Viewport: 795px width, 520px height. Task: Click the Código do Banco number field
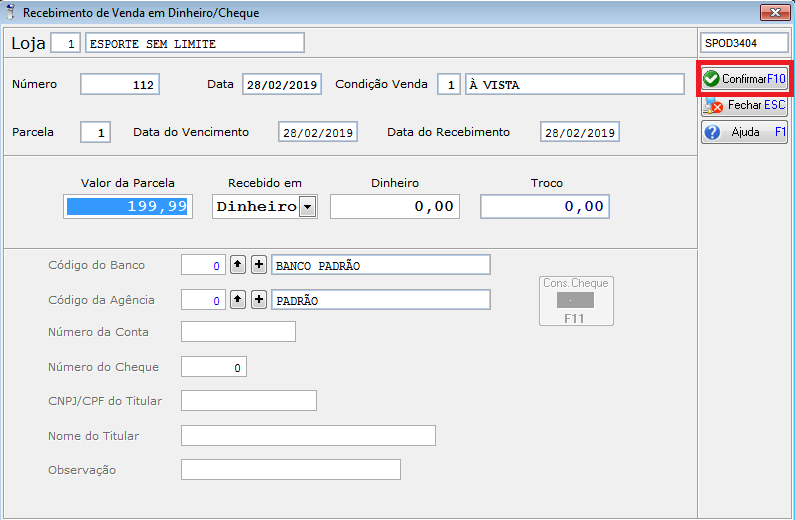click(x=203, y=265)
